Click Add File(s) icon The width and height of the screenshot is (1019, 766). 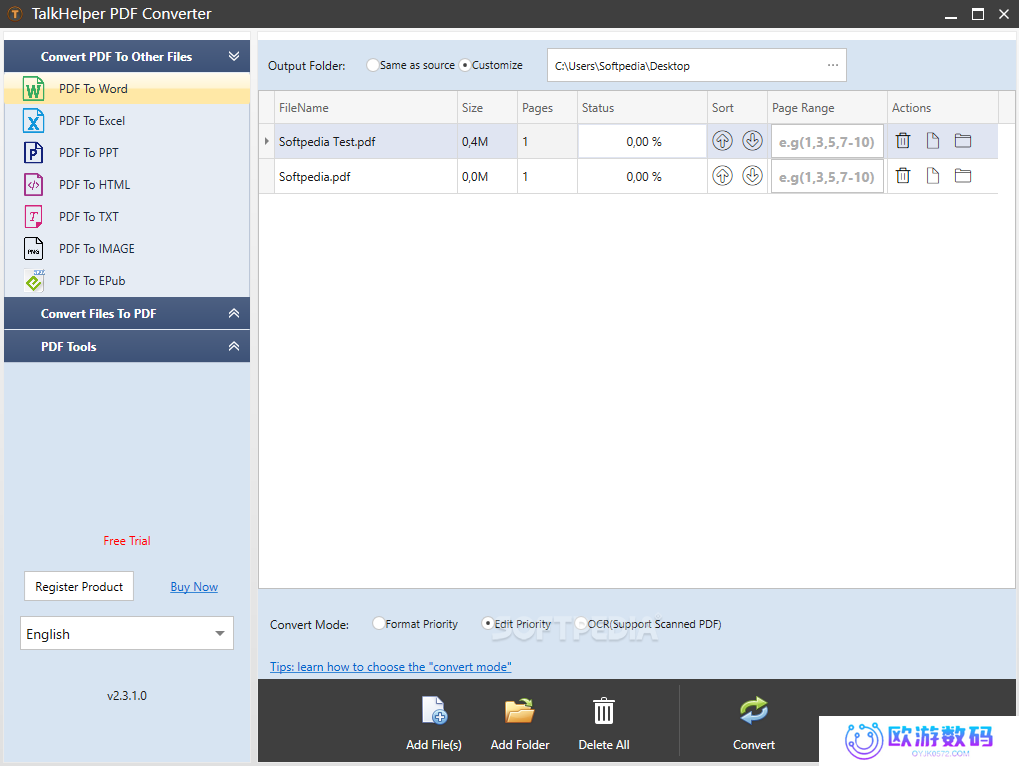434,711
